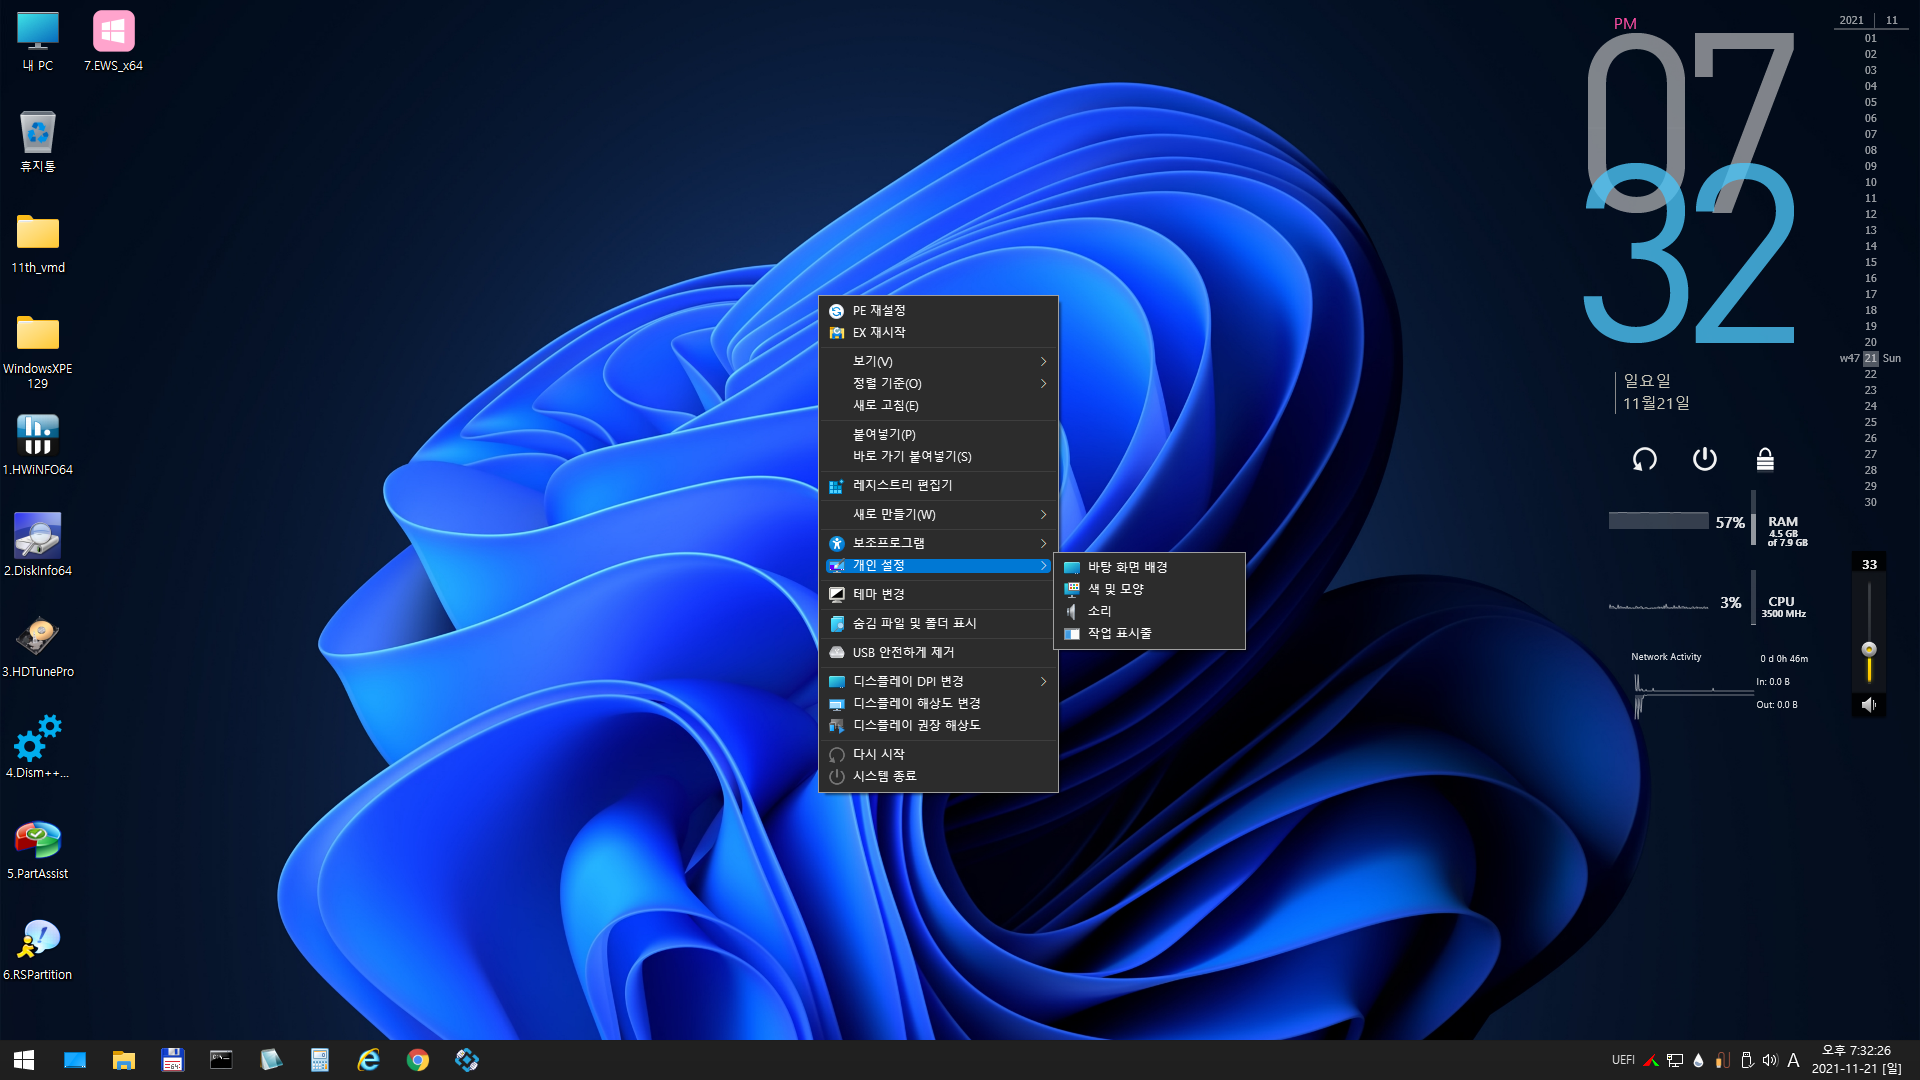Image resolution: width=1920 pixels, height=1080 pixels.
Task: Launch Google Chrome from the taskbar
Action: (417, 1060)
